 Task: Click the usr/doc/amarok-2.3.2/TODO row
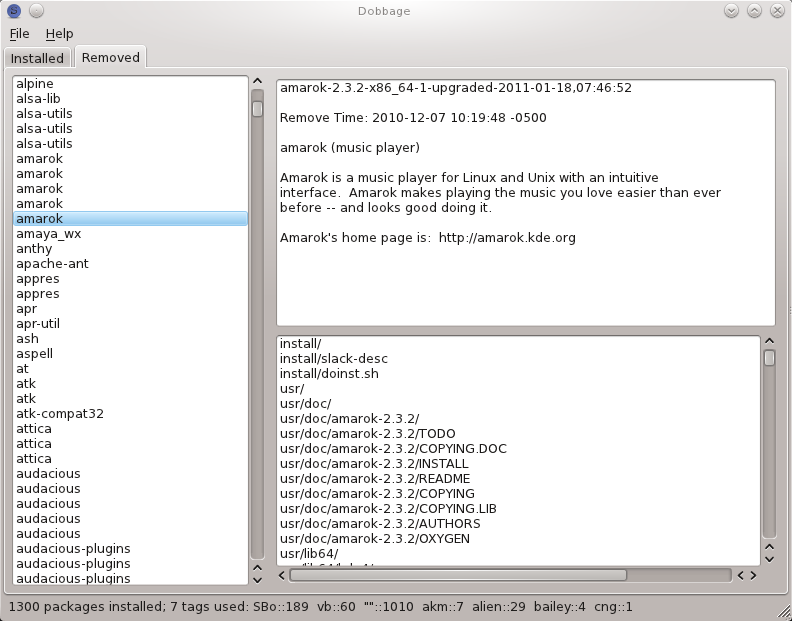point(519,434)
